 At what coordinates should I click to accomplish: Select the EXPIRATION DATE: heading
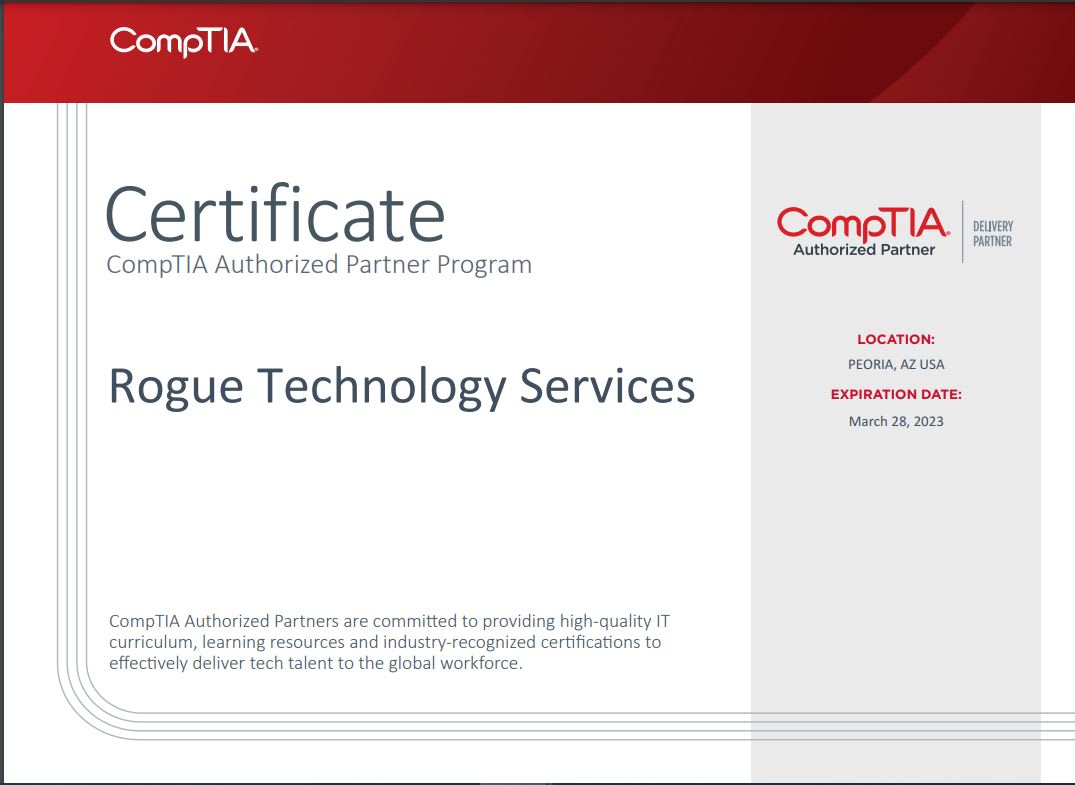pos(897,394)
